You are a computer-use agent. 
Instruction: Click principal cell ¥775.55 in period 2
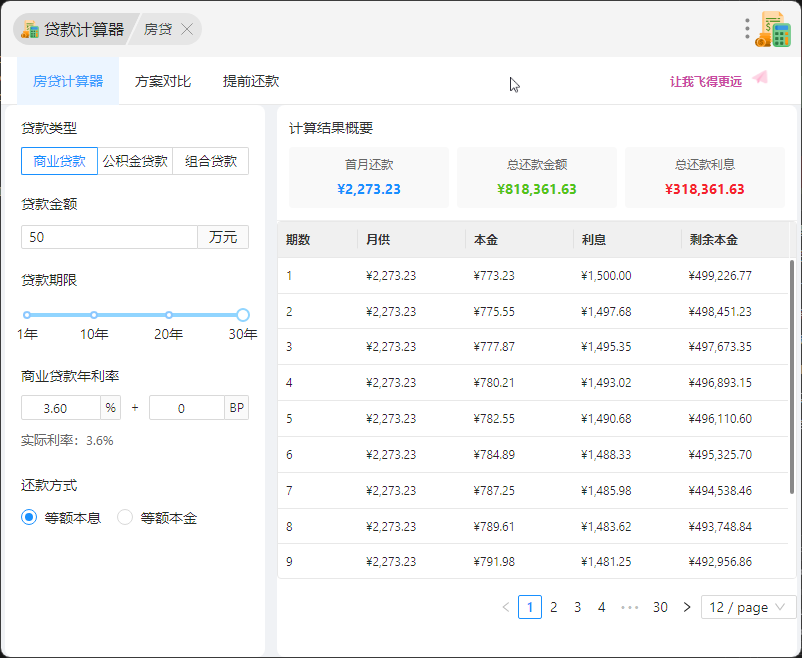(x=494, y=312)
